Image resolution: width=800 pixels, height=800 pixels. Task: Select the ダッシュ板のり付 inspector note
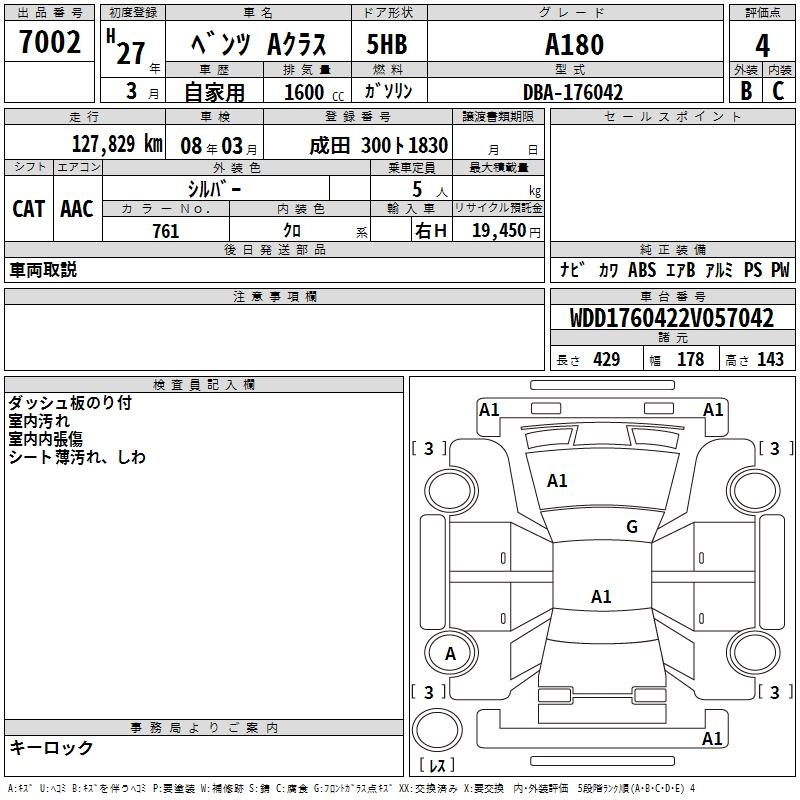(x=69, y=403)
